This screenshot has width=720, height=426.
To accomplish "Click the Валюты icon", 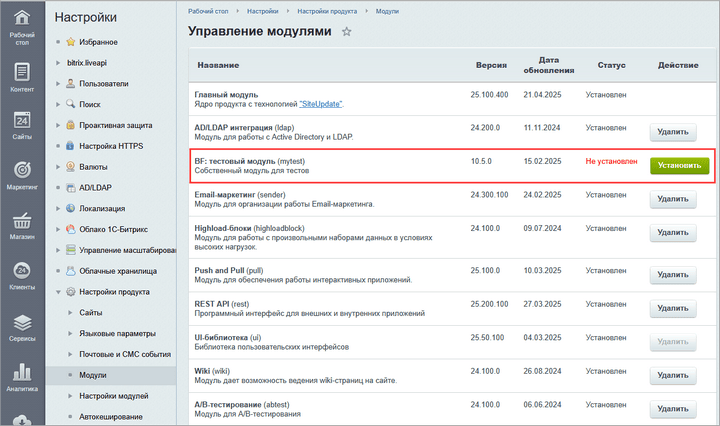I will point(70,166).
